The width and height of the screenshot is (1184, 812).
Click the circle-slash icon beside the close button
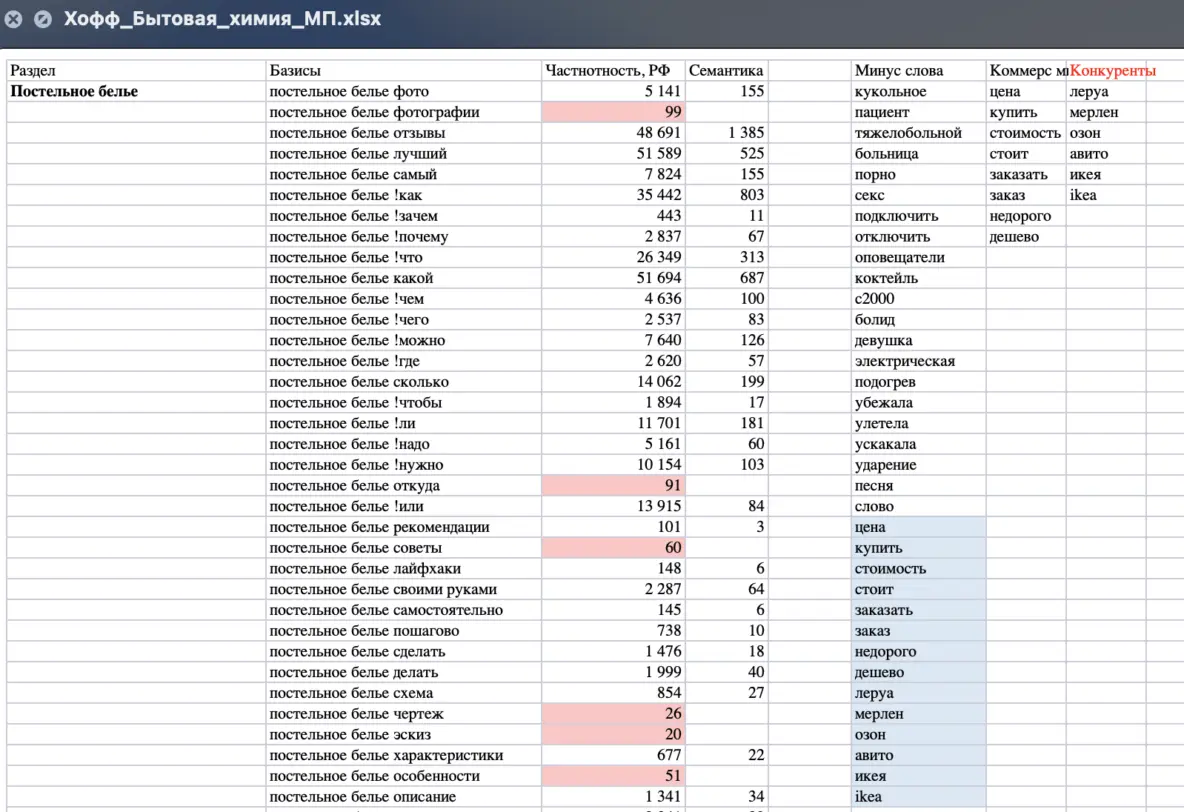42,19
